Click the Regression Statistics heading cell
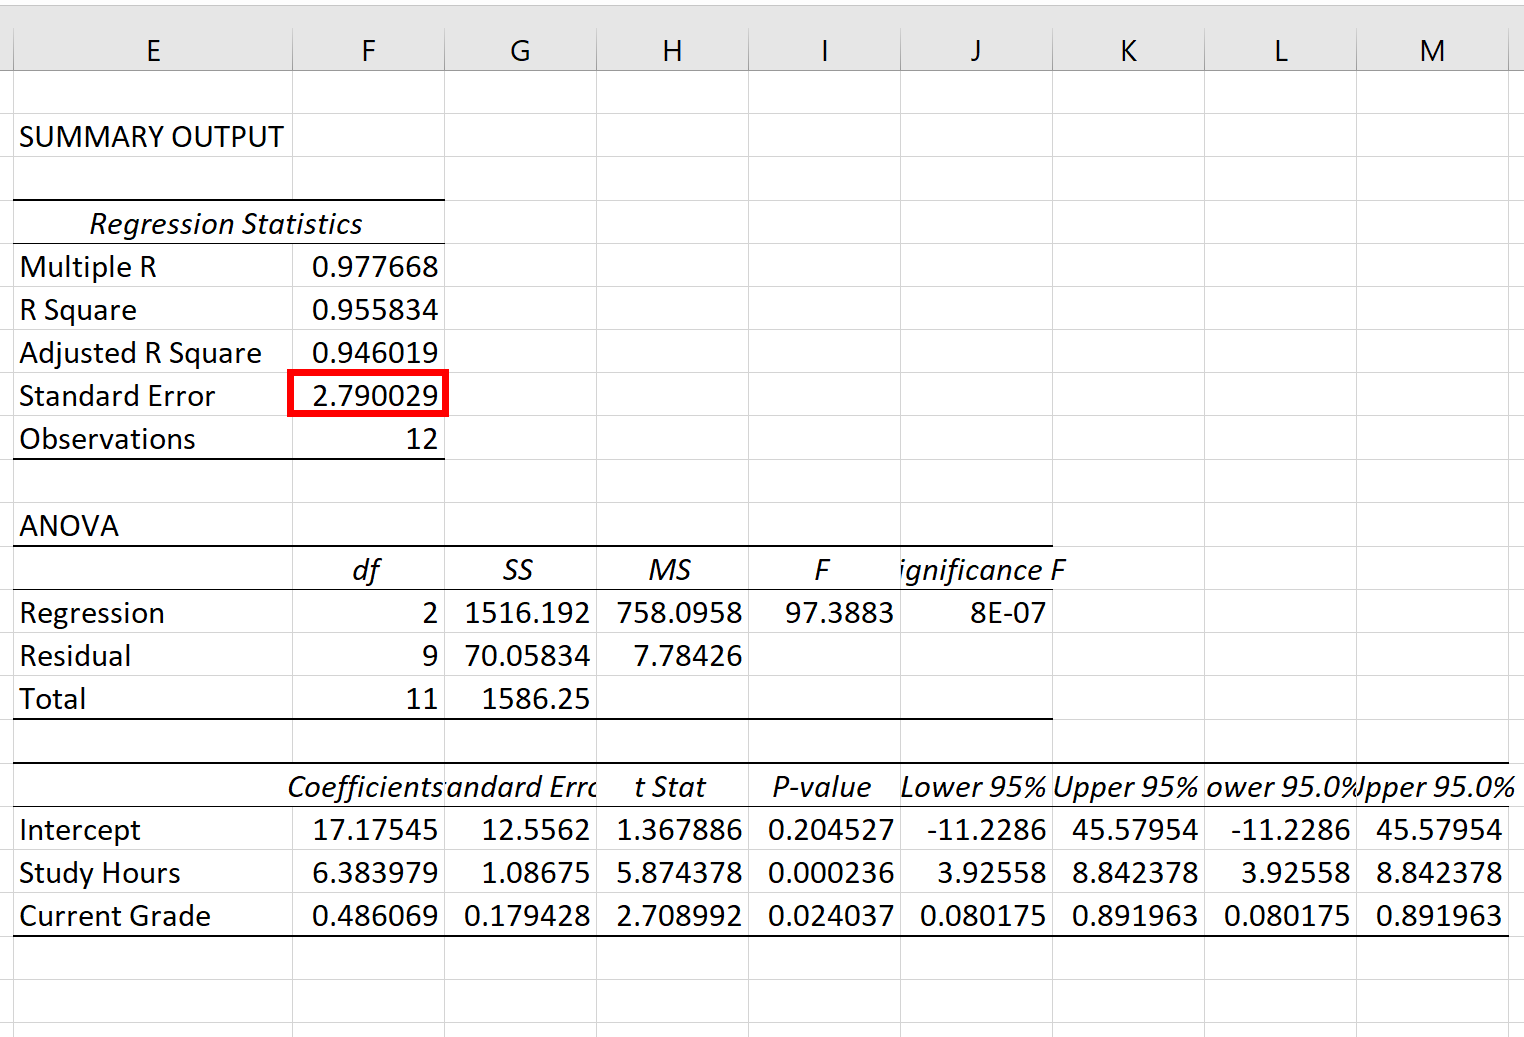Screen dimensions: 1524x1037 (226, 223)
